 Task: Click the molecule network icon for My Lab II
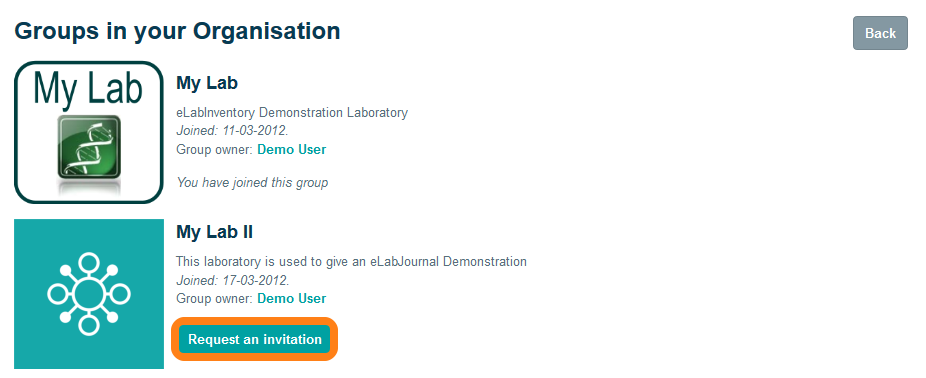[x=89, y=294]
